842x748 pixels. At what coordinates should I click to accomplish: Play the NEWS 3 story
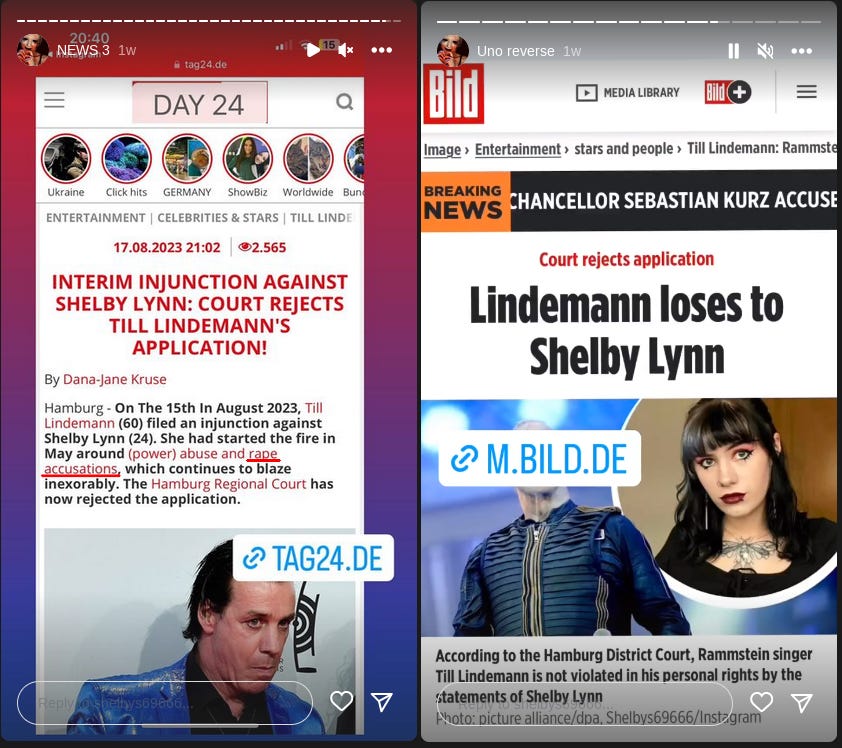click(312, 50)
